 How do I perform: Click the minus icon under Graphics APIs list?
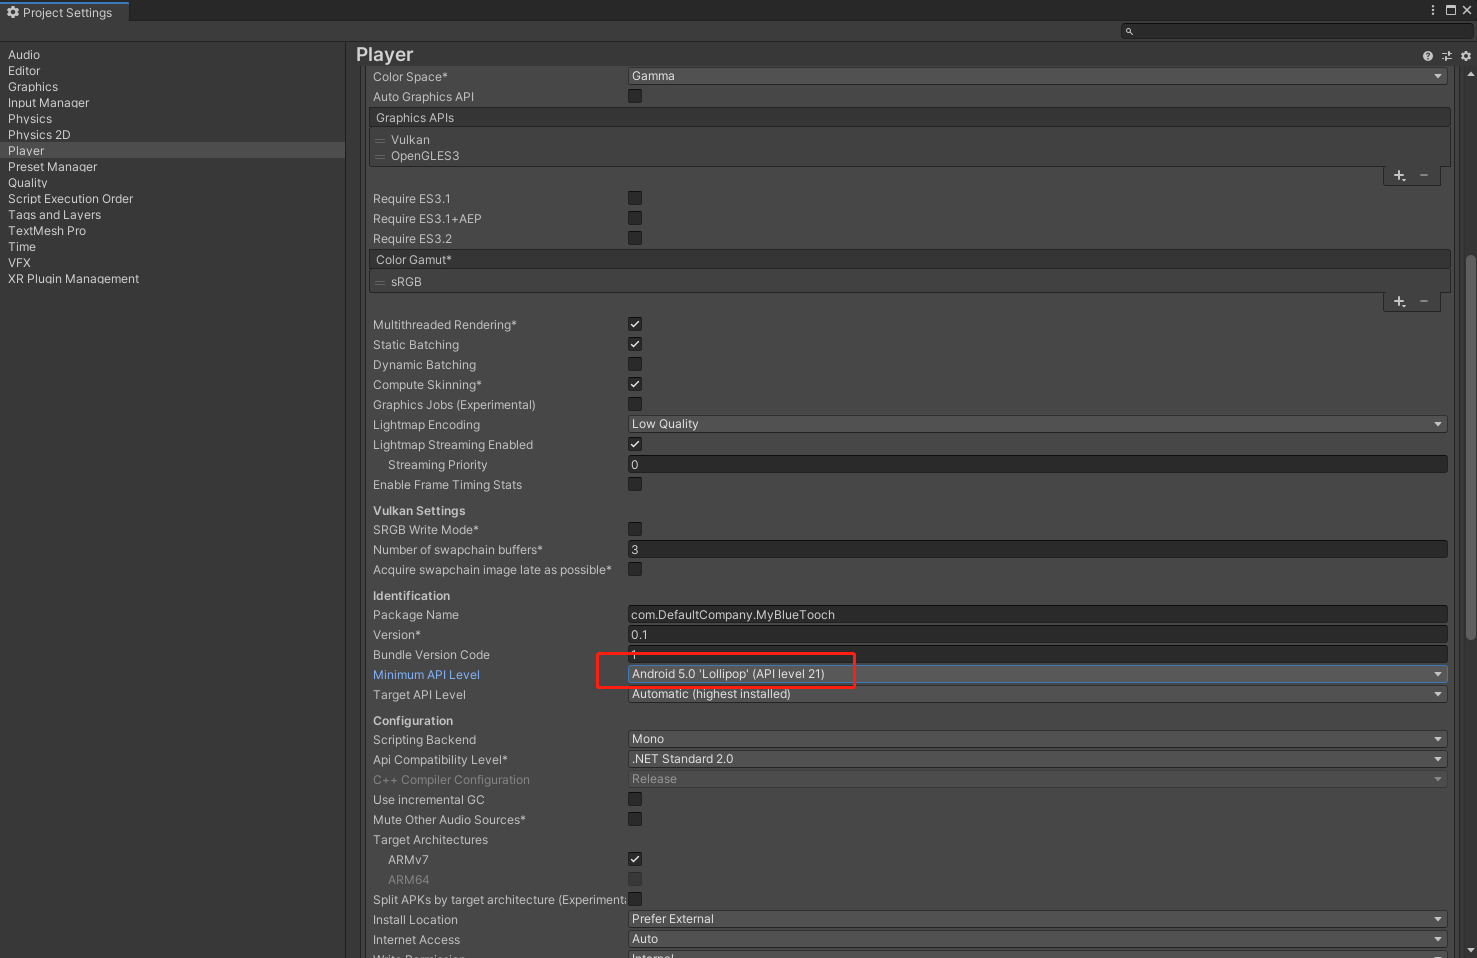pos(1424,175)
